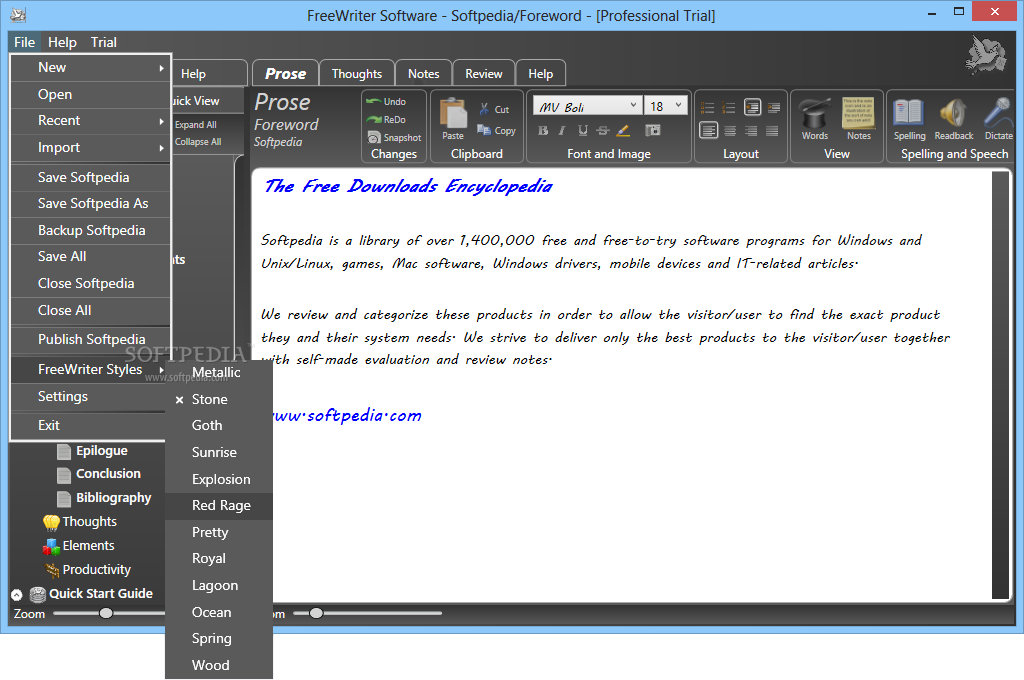
Task: Click the Productivity icon in tree
Action: coord(52,570)
